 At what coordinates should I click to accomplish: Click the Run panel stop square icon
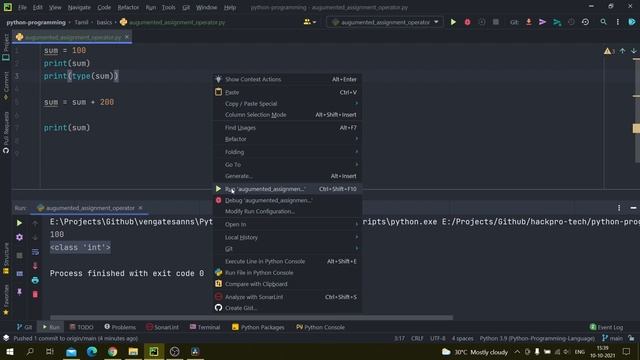point(19,255)
